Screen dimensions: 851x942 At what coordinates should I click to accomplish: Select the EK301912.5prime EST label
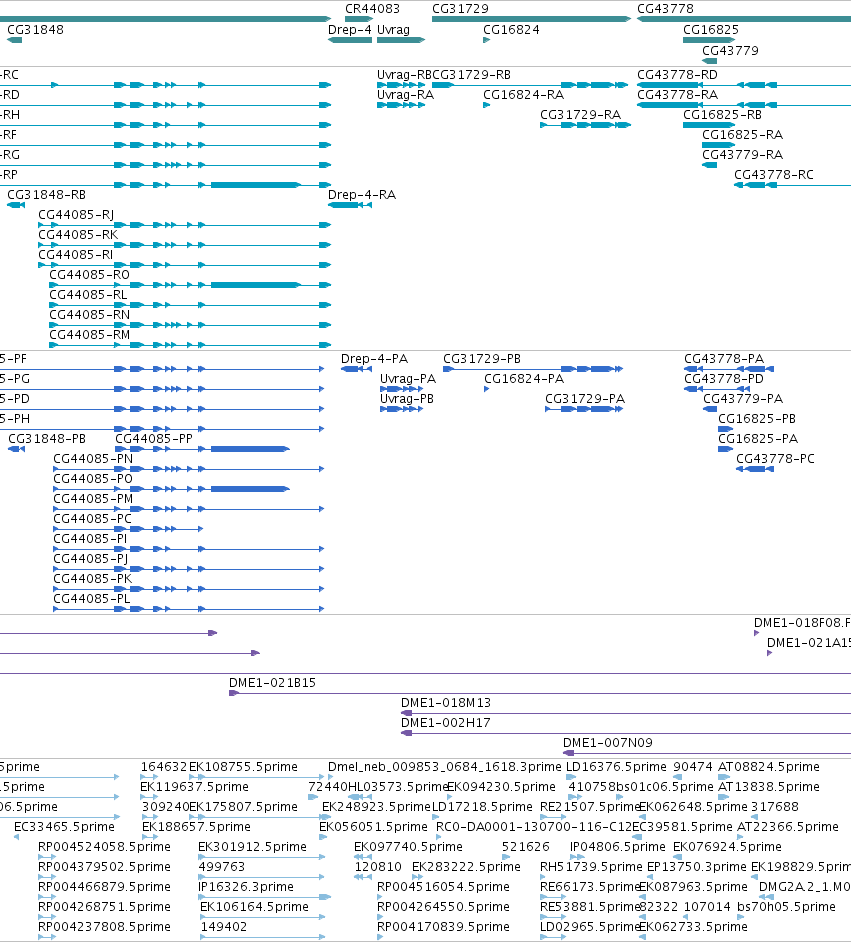point(252,846)
